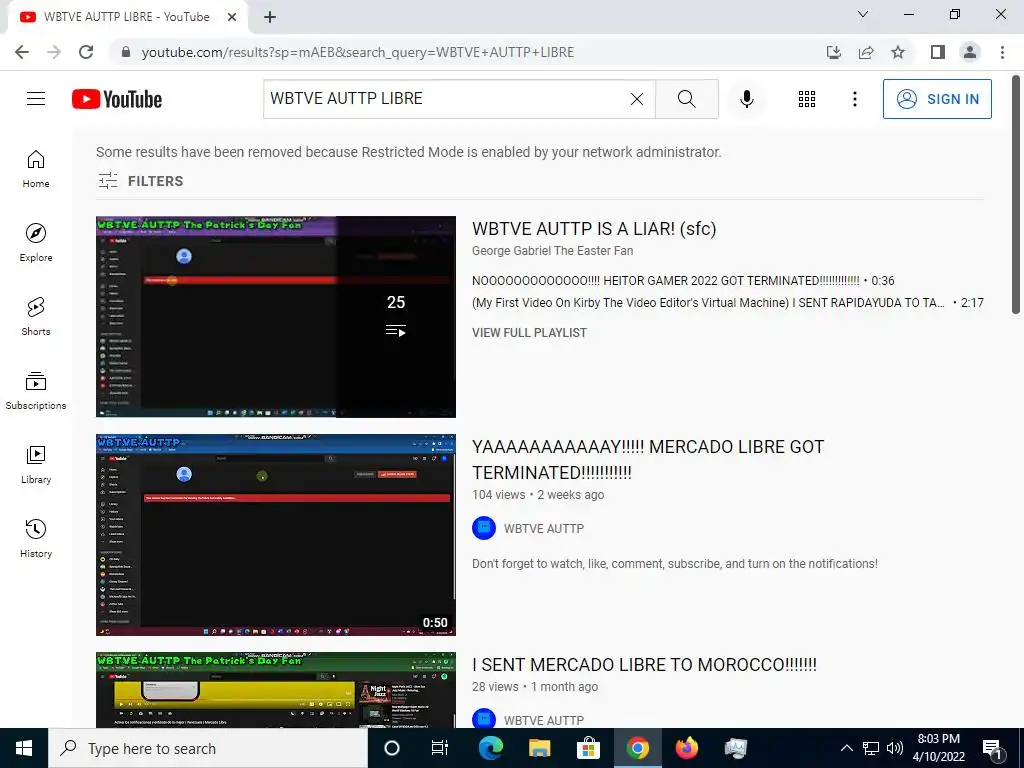
Task: Open I SENT MERCADO LIBRE TO MOROCCO title
Action: 645,665
